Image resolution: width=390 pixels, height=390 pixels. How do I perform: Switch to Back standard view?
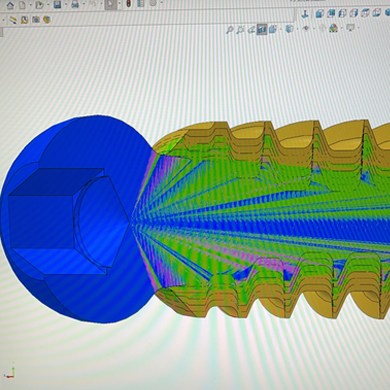(x=331, y=13)
